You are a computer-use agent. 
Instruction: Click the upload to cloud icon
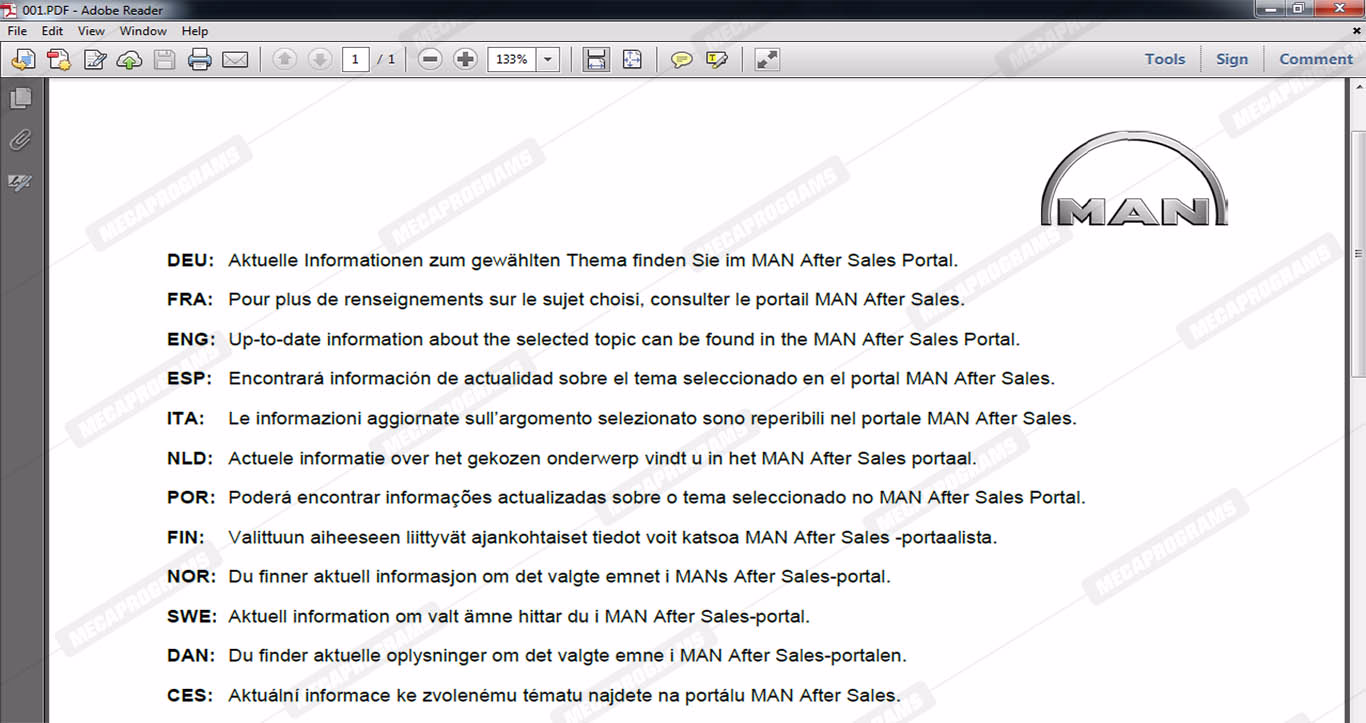pos(129,60)
